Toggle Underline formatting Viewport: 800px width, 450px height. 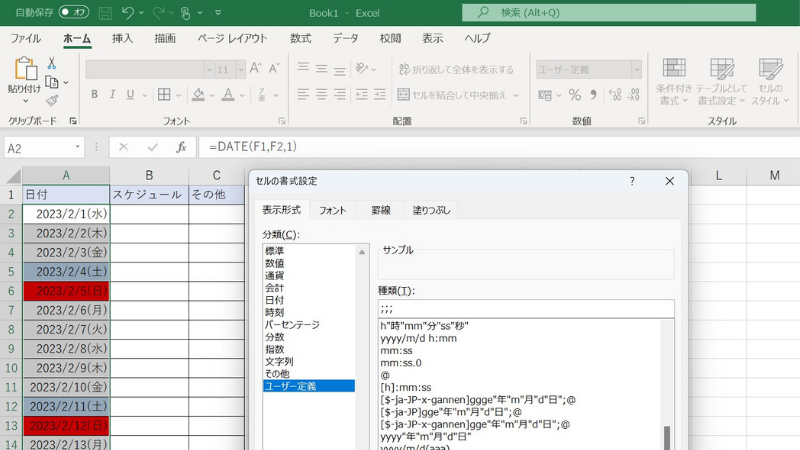[x=130, y=94]
